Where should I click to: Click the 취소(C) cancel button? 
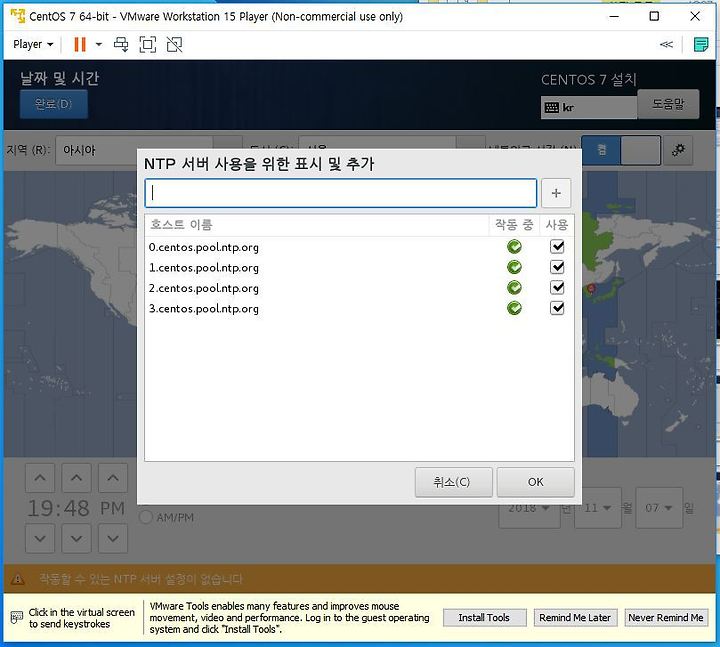point(453,482)
